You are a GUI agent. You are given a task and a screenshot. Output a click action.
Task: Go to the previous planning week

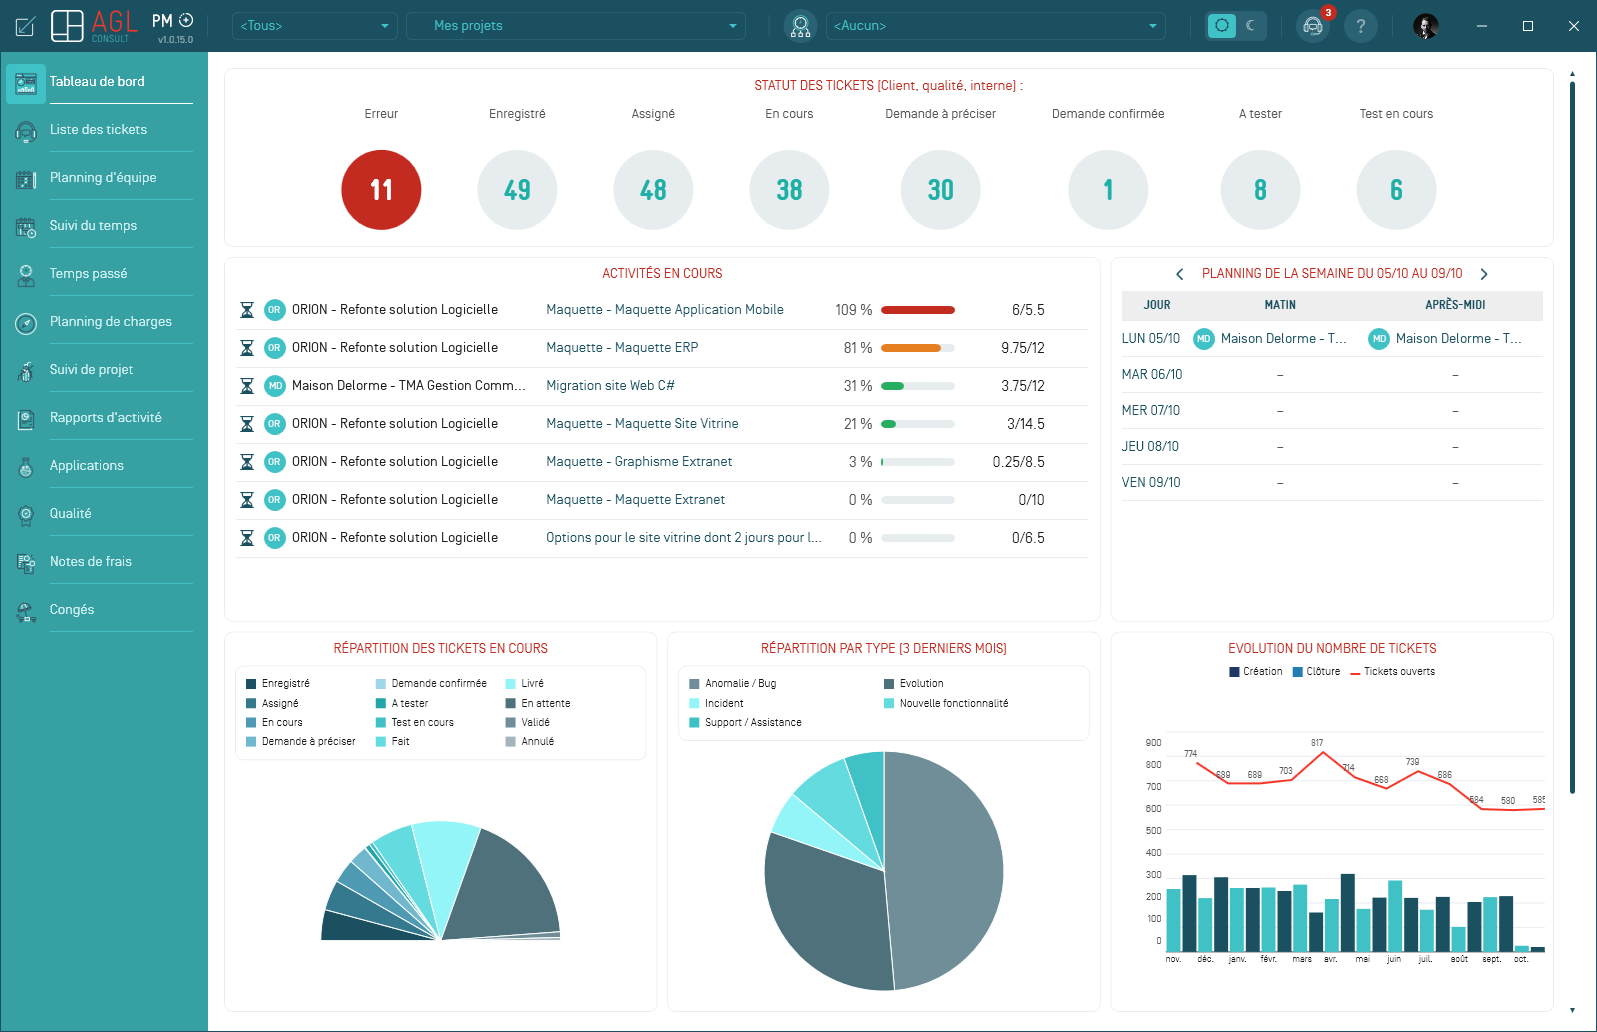point(1180,274)
